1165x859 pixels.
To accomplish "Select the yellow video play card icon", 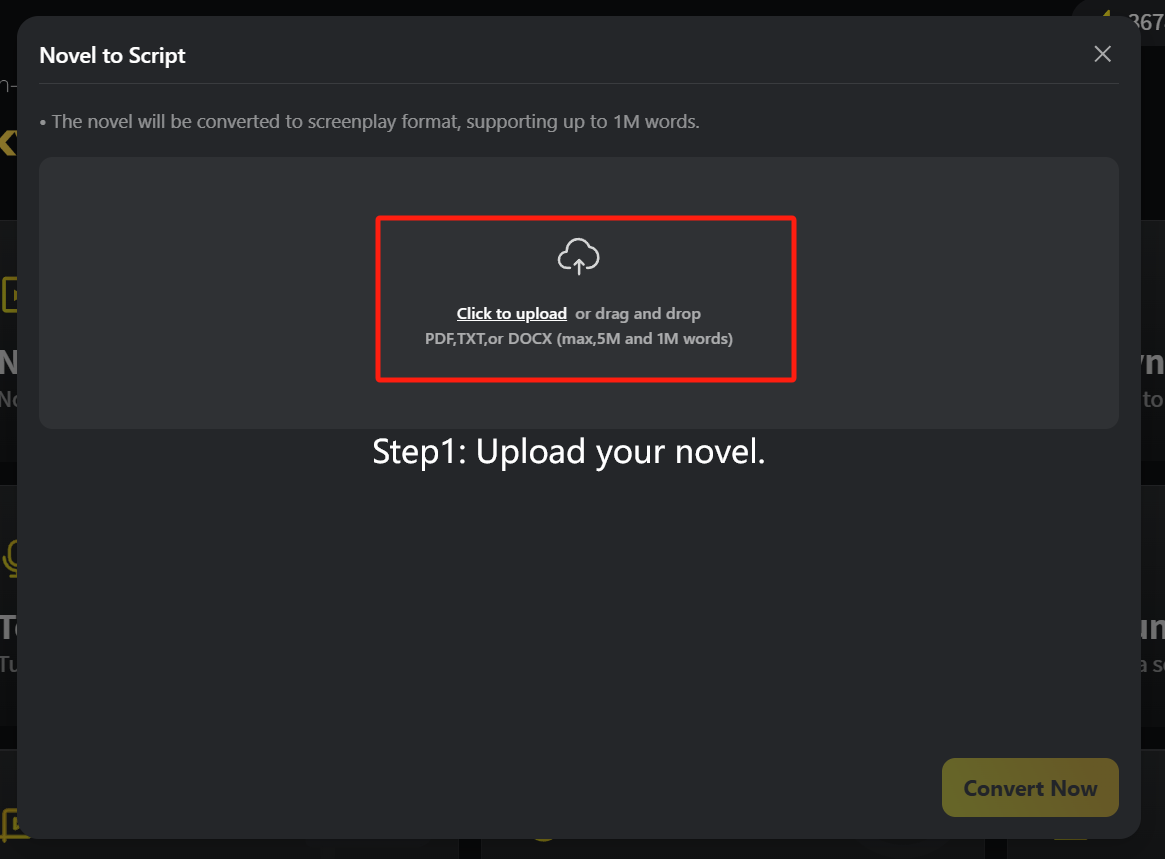I will pyautogui.click(x=9, y=295).
